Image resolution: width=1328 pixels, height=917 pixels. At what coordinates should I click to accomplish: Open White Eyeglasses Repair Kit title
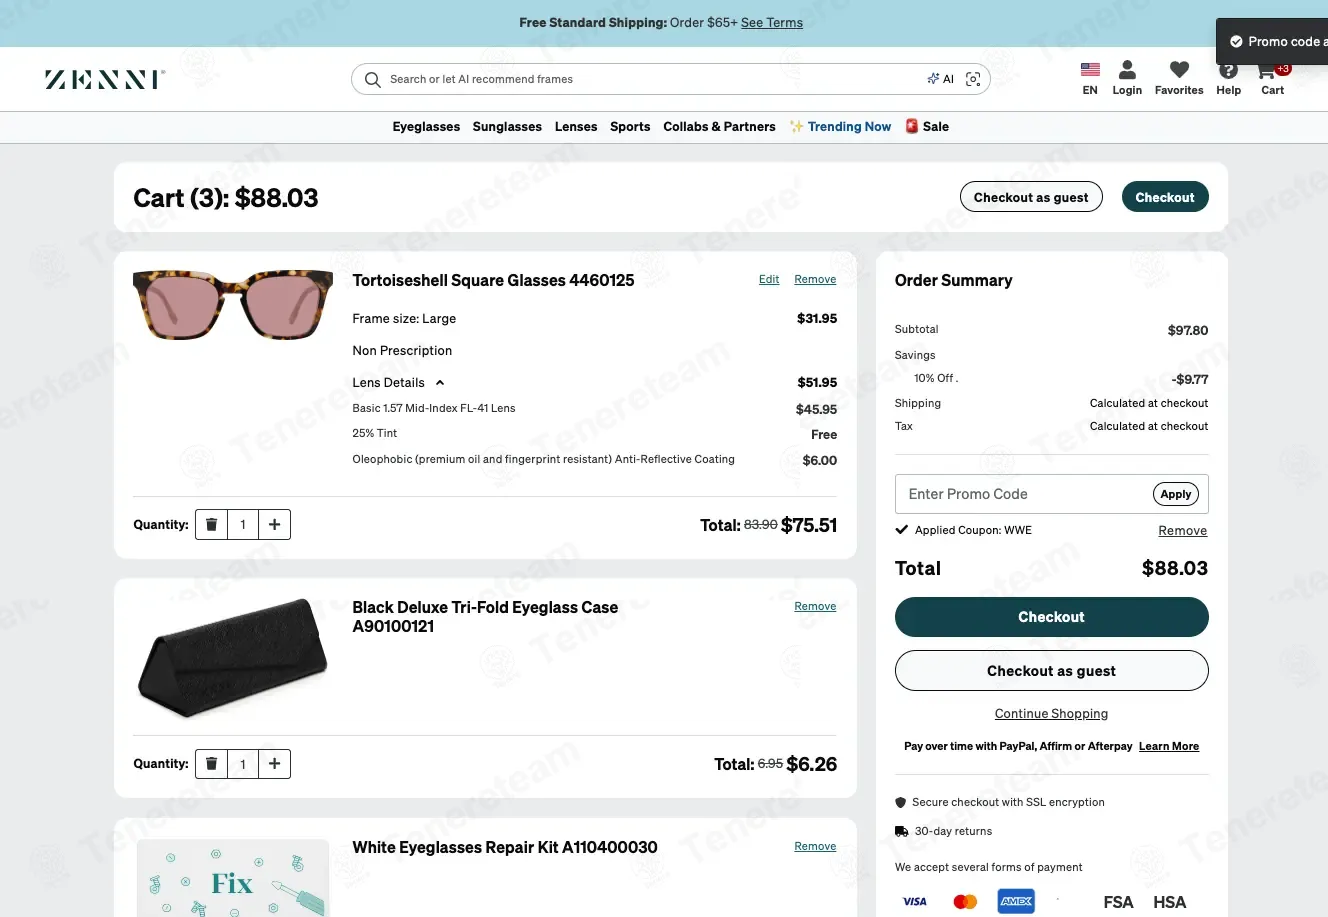click(x=505, y=848)
